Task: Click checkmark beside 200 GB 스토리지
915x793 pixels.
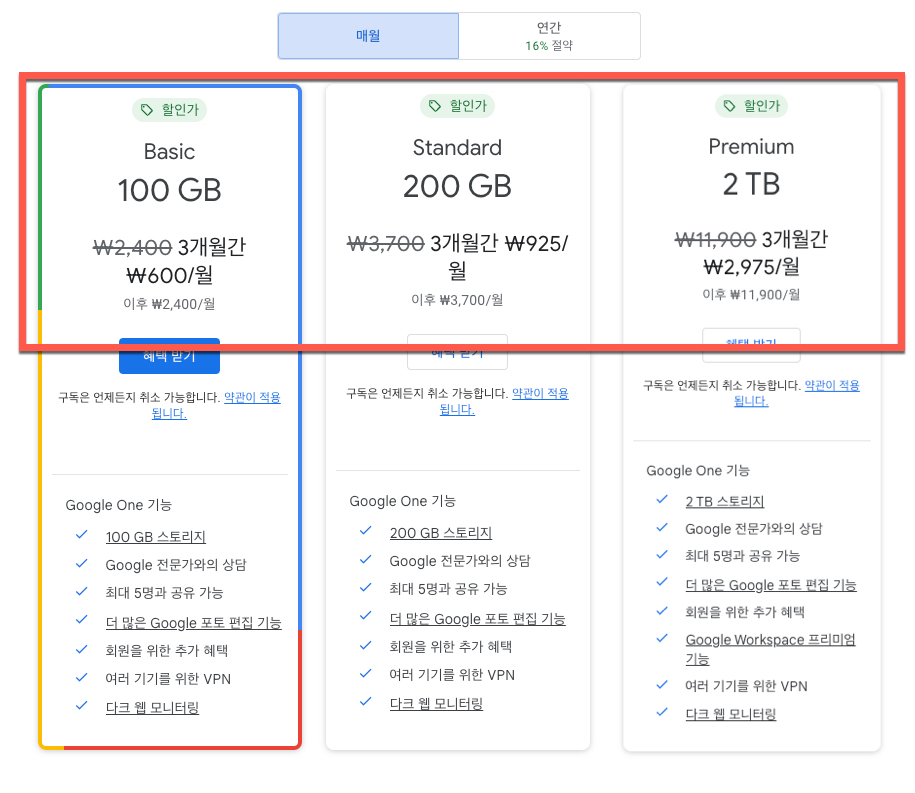Action: coord(366,530)
